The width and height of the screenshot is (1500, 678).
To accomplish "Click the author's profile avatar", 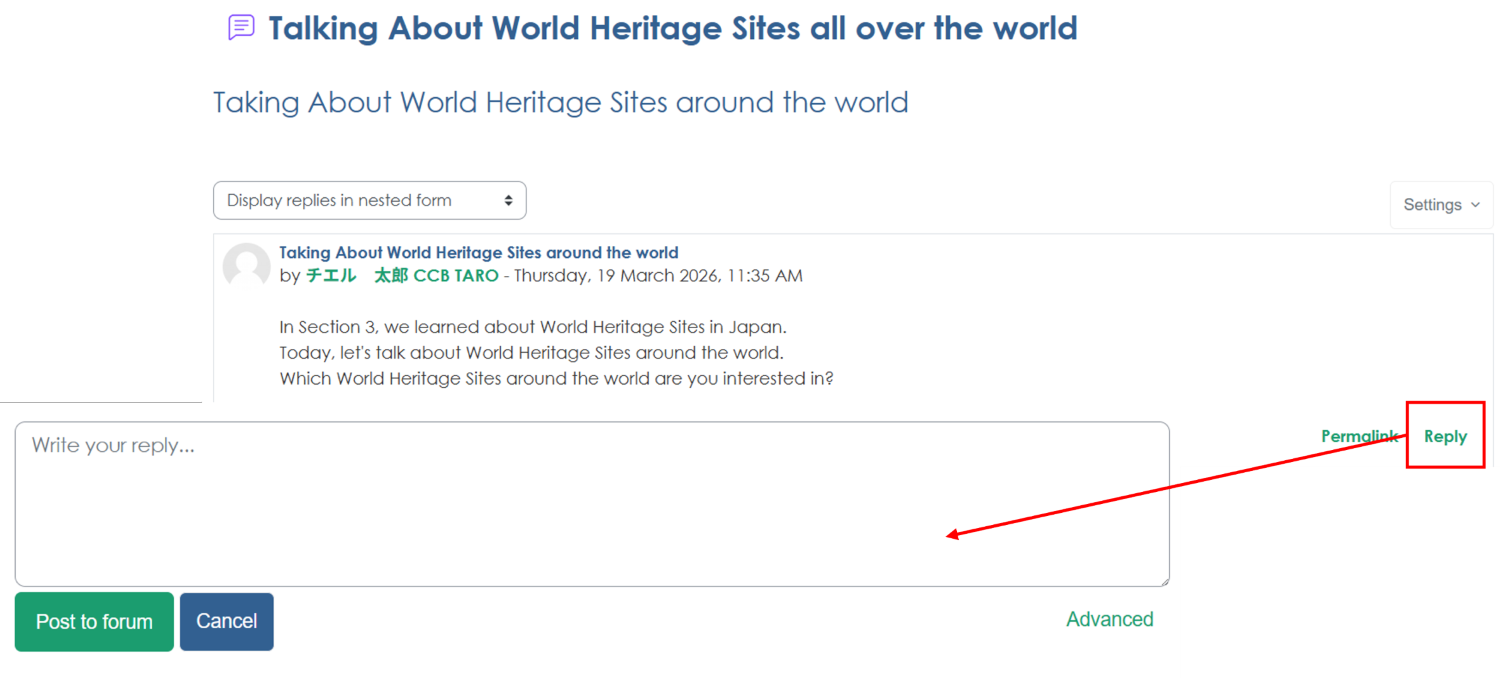I will pyautogui.click(x=246, y=266).
